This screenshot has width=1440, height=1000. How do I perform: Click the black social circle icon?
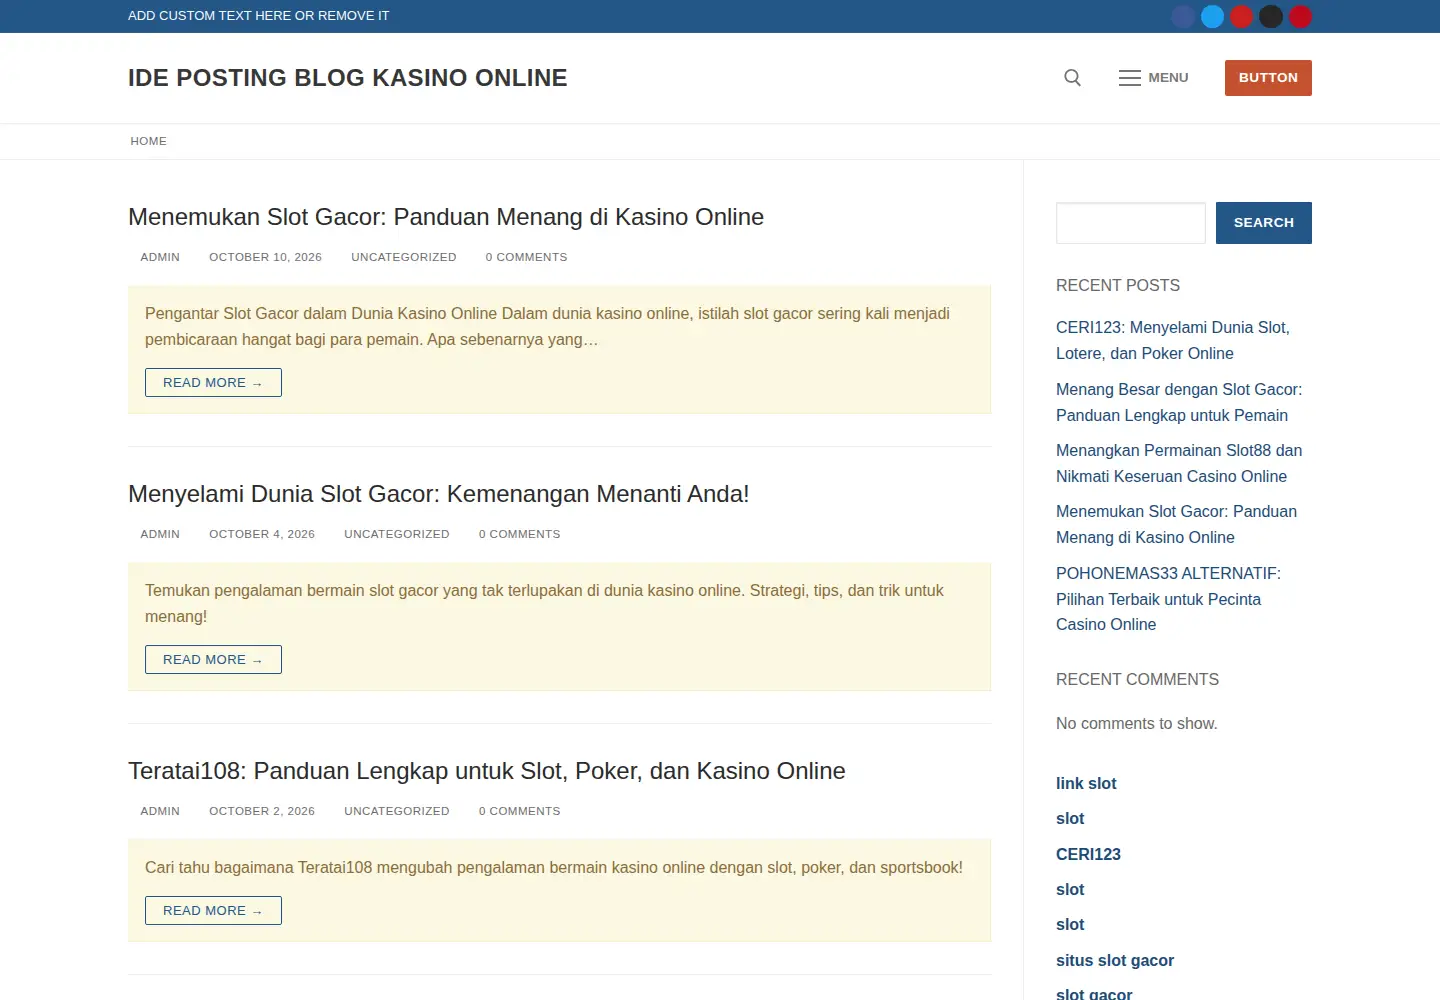1271,16
